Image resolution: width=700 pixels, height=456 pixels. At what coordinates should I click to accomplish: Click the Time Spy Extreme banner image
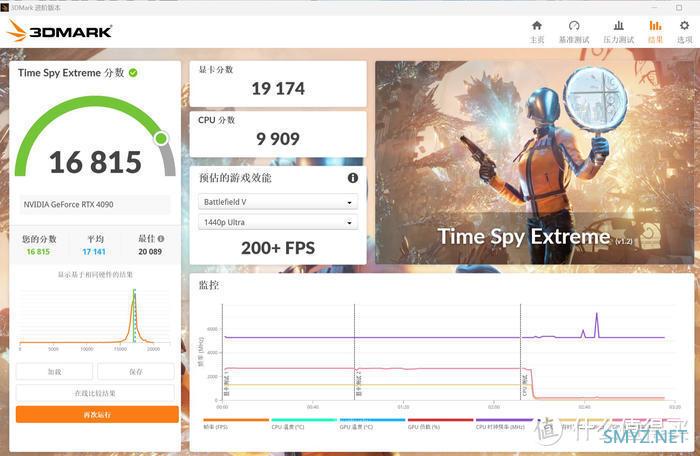pyautogui.click(x=532, y=163)
